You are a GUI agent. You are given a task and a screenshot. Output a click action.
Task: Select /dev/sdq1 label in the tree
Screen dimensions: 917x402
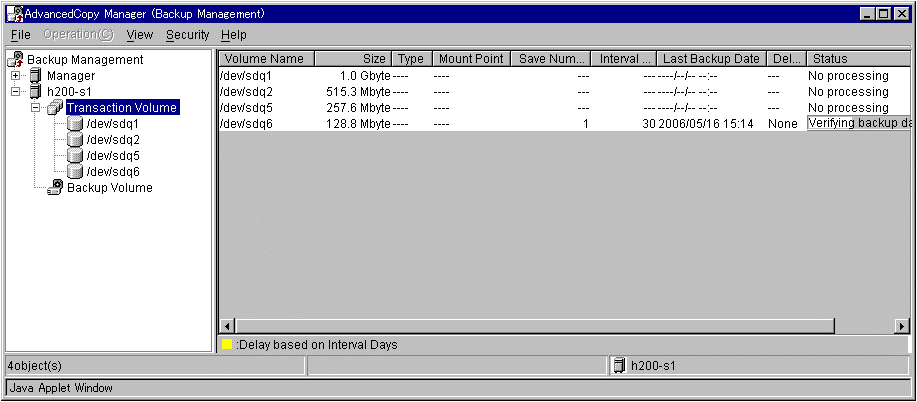point(112,123)
